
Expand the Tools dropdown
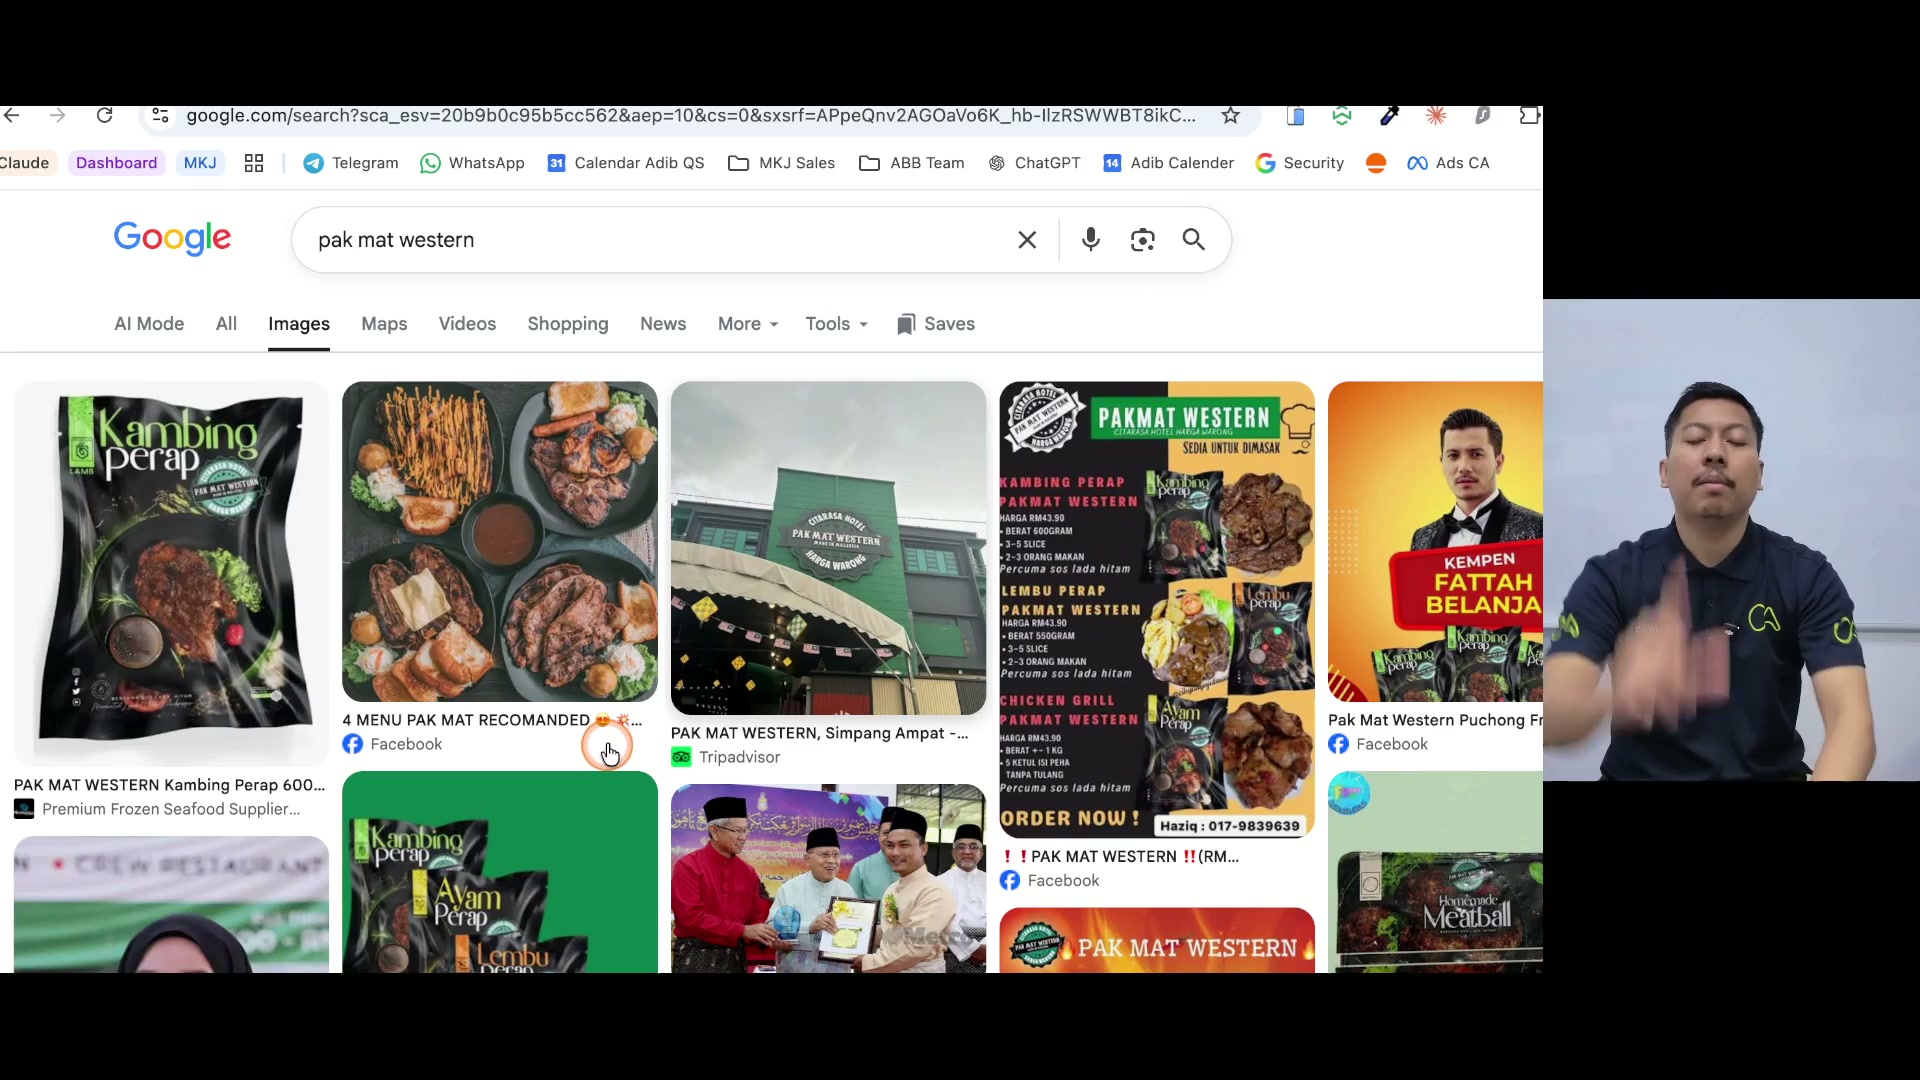click(x=836, y=324)
